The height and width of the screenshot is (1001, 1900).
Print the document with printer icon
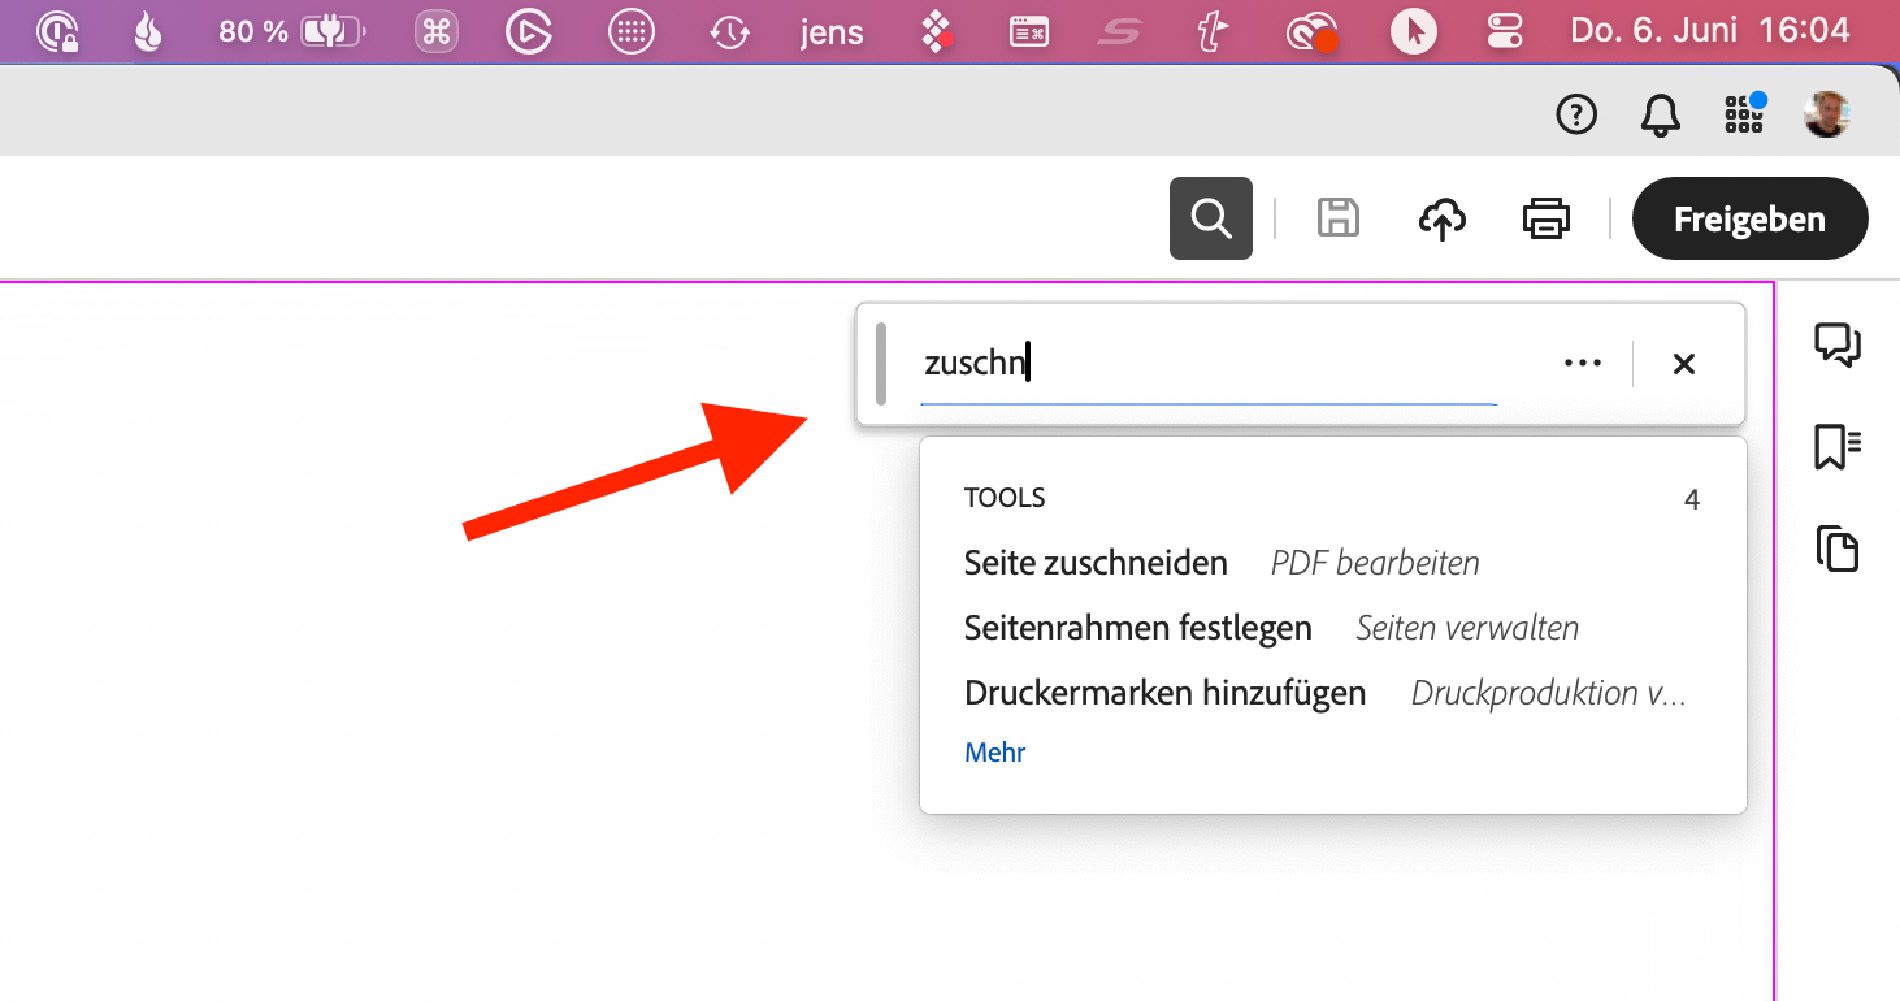(x=1545, y=218)
